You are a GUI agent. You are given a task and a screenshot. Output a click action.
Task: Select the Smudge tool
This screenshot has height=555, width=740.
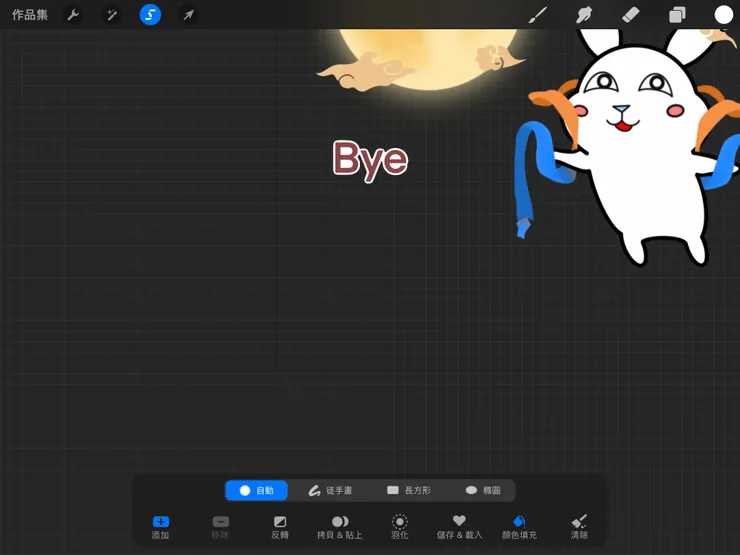584,15
